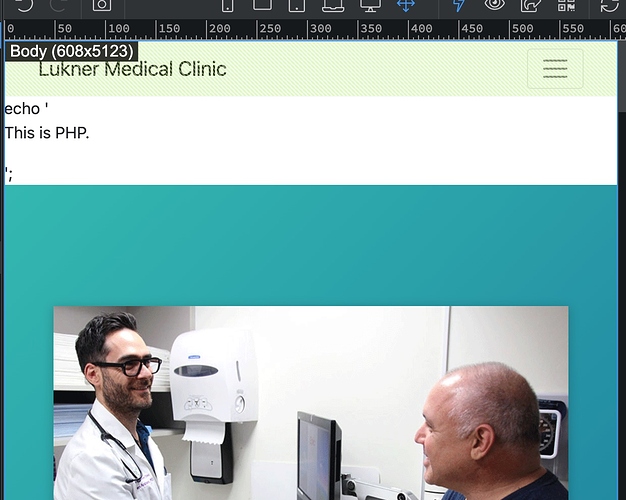Screen dimensions: 626x500
Task: Click the blue fit-to-size arrows icon
Action: coord(406,5)
